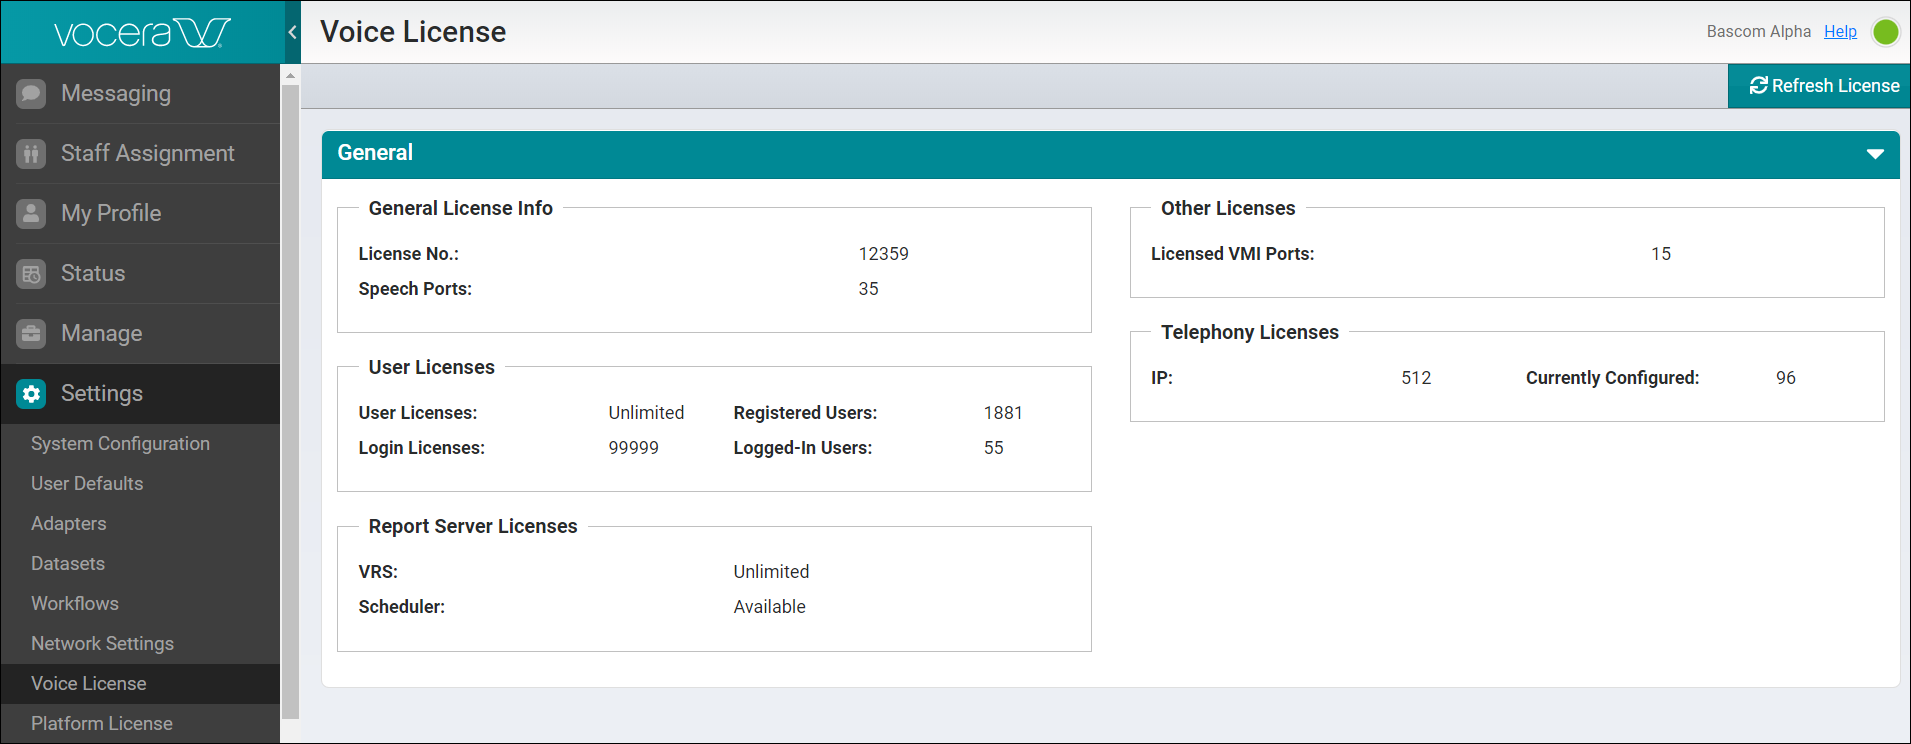Open System Configuration settings
This screenshot has height=744, width=1911.
click(x=120, y=444)
